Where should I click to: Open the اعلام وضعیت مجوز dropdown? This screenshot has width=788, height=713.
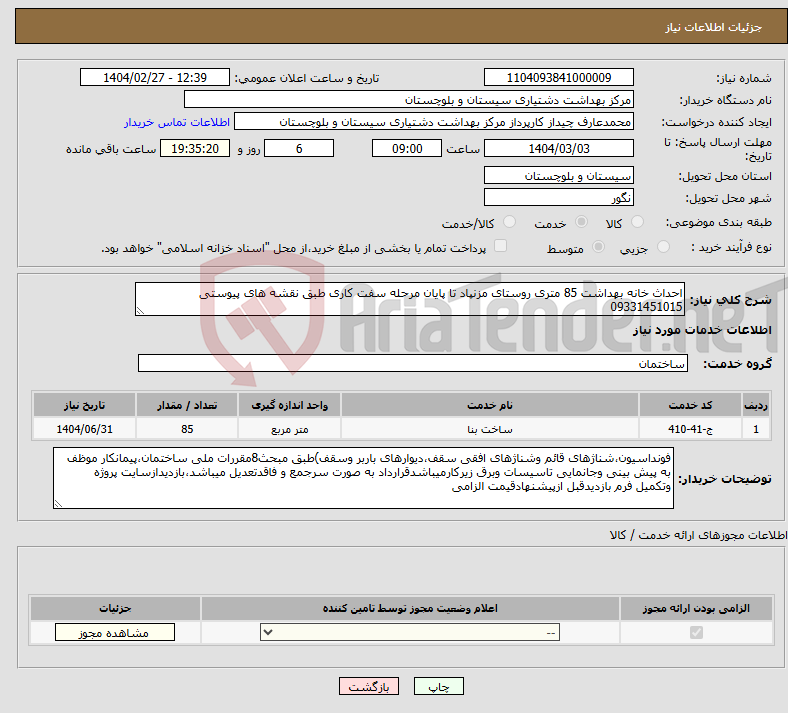point(410,632)
